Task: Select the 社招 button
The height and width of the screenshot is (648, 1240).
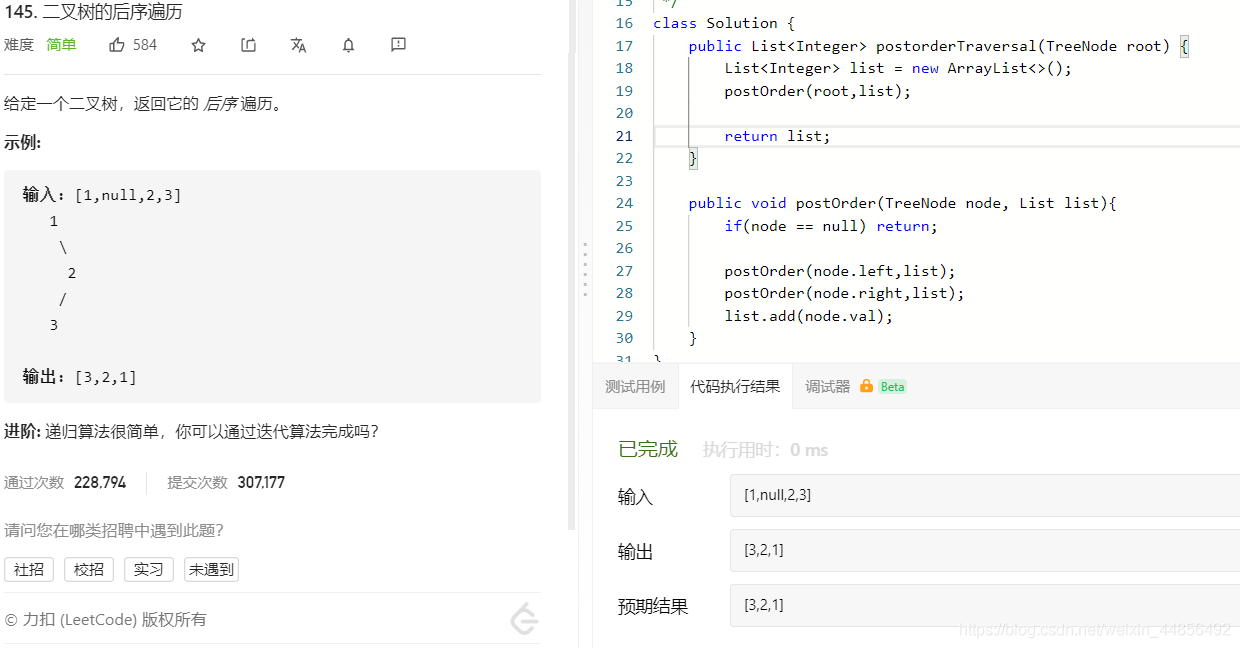Action: pos(29,569)
